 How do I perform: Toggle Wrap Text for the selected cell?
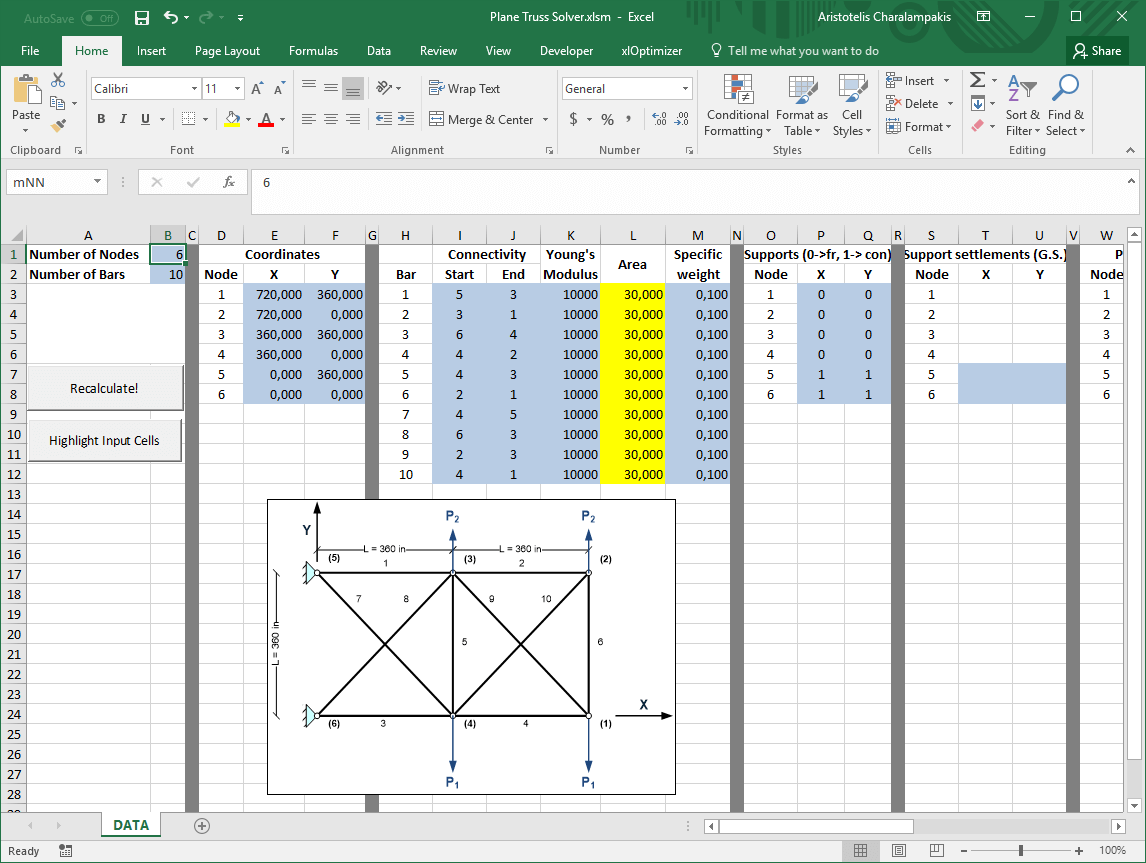pos(465,89)
